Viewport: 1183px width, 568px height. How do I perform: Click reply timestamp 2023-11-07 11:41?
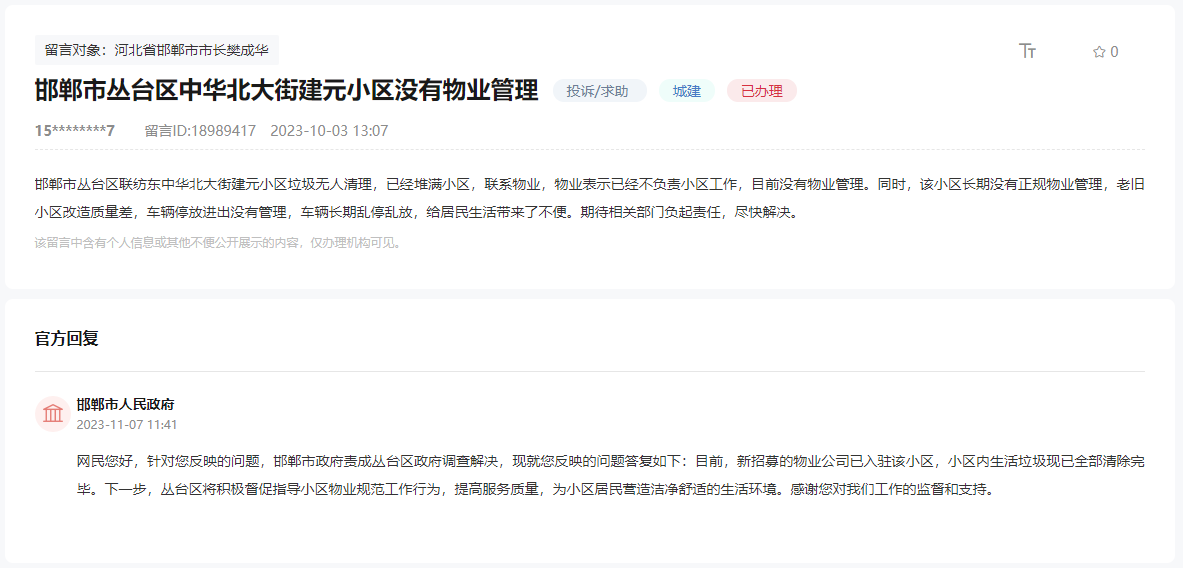click(127, 425)
